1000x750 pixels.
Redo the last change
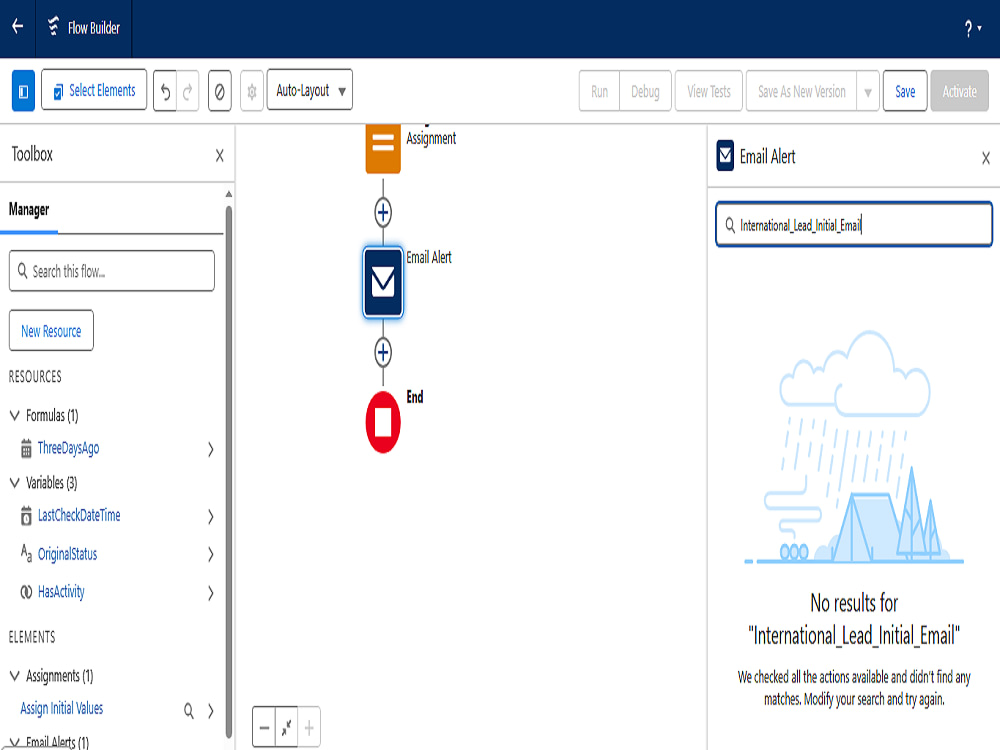coord(188,91)
